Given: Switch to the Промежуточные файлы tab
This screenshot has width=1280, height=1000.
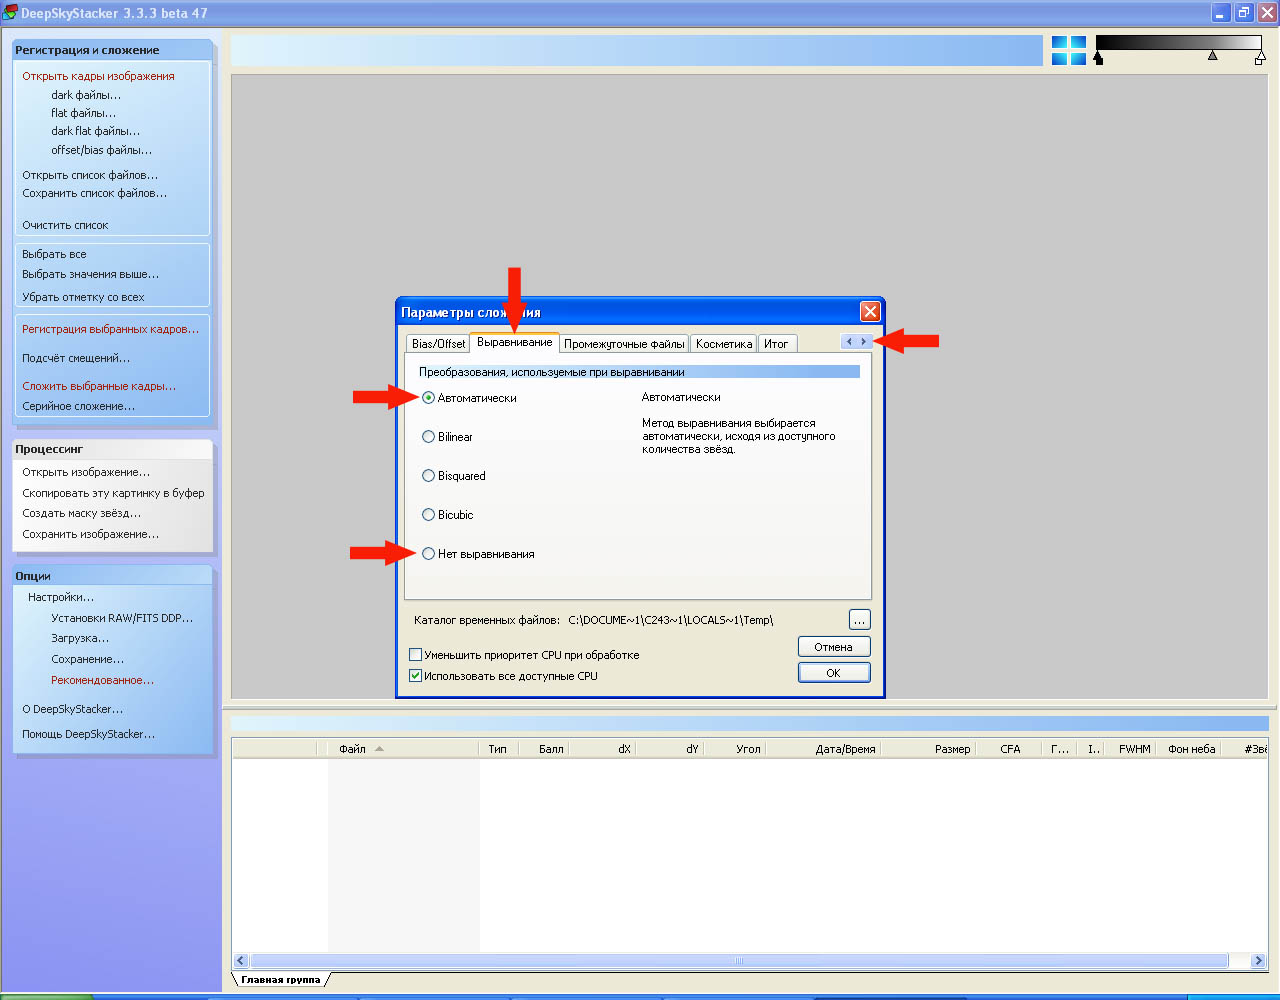Looking at the screenshot, I should [x=624, y=344].
